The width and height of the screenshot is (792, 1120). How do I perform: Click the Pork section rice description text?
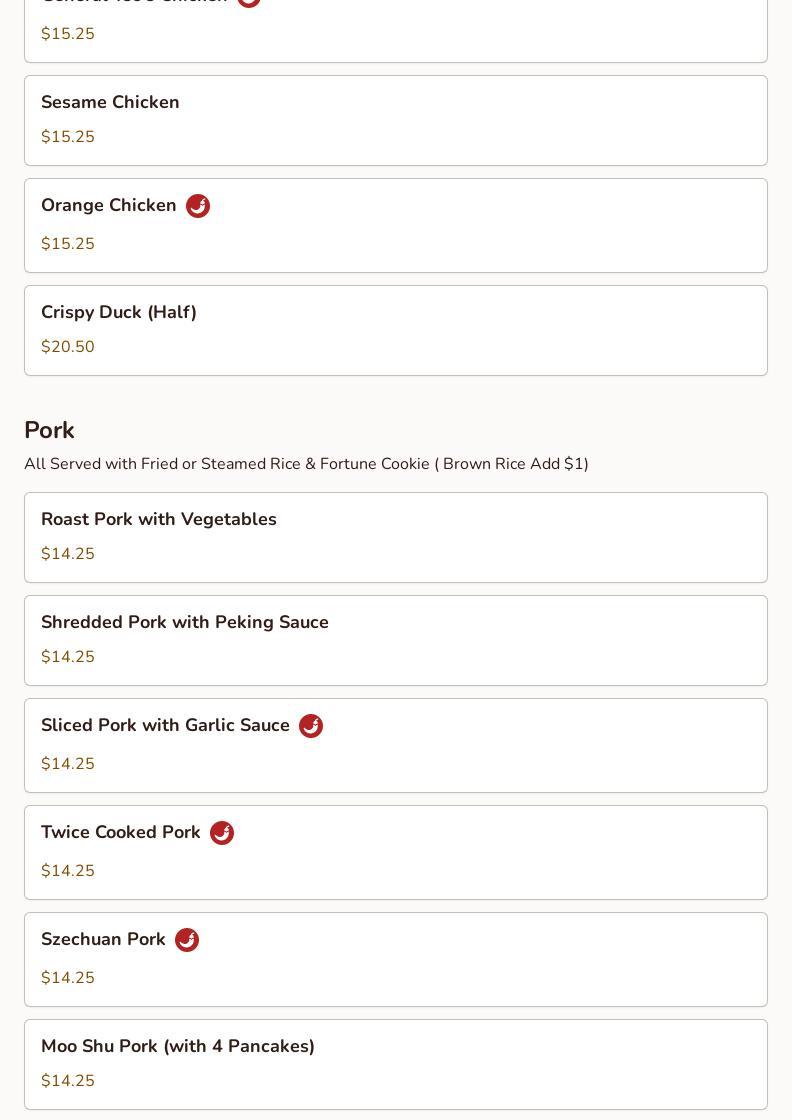click(x=306, y=464)
